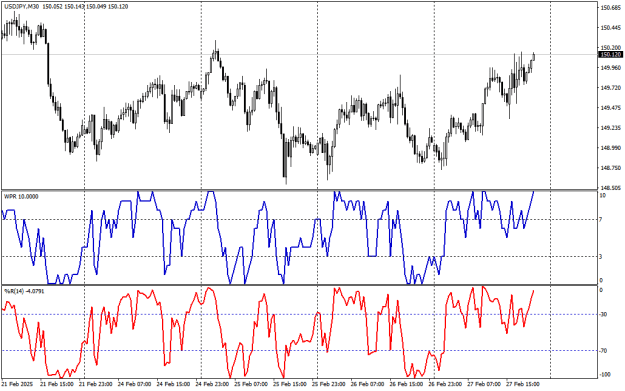Image resolution: width=625 pixels, height=391 pixels.
Task: Click the 25 Feb 23:00 time label
Action: [x=329, y=384]
